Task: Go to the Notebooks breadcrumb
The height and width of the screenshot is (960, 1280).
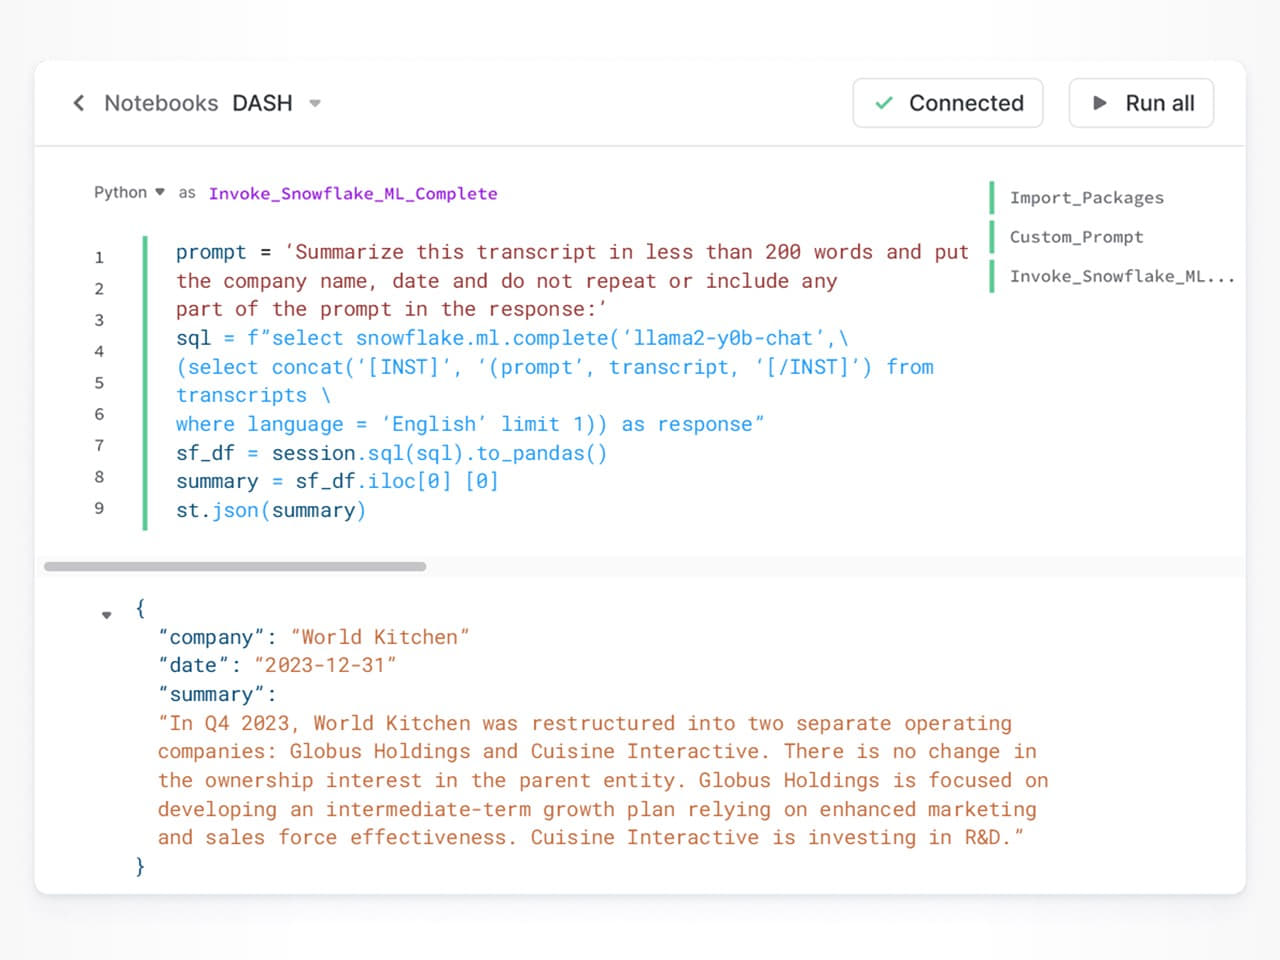Action: click(x=161, y=103)
